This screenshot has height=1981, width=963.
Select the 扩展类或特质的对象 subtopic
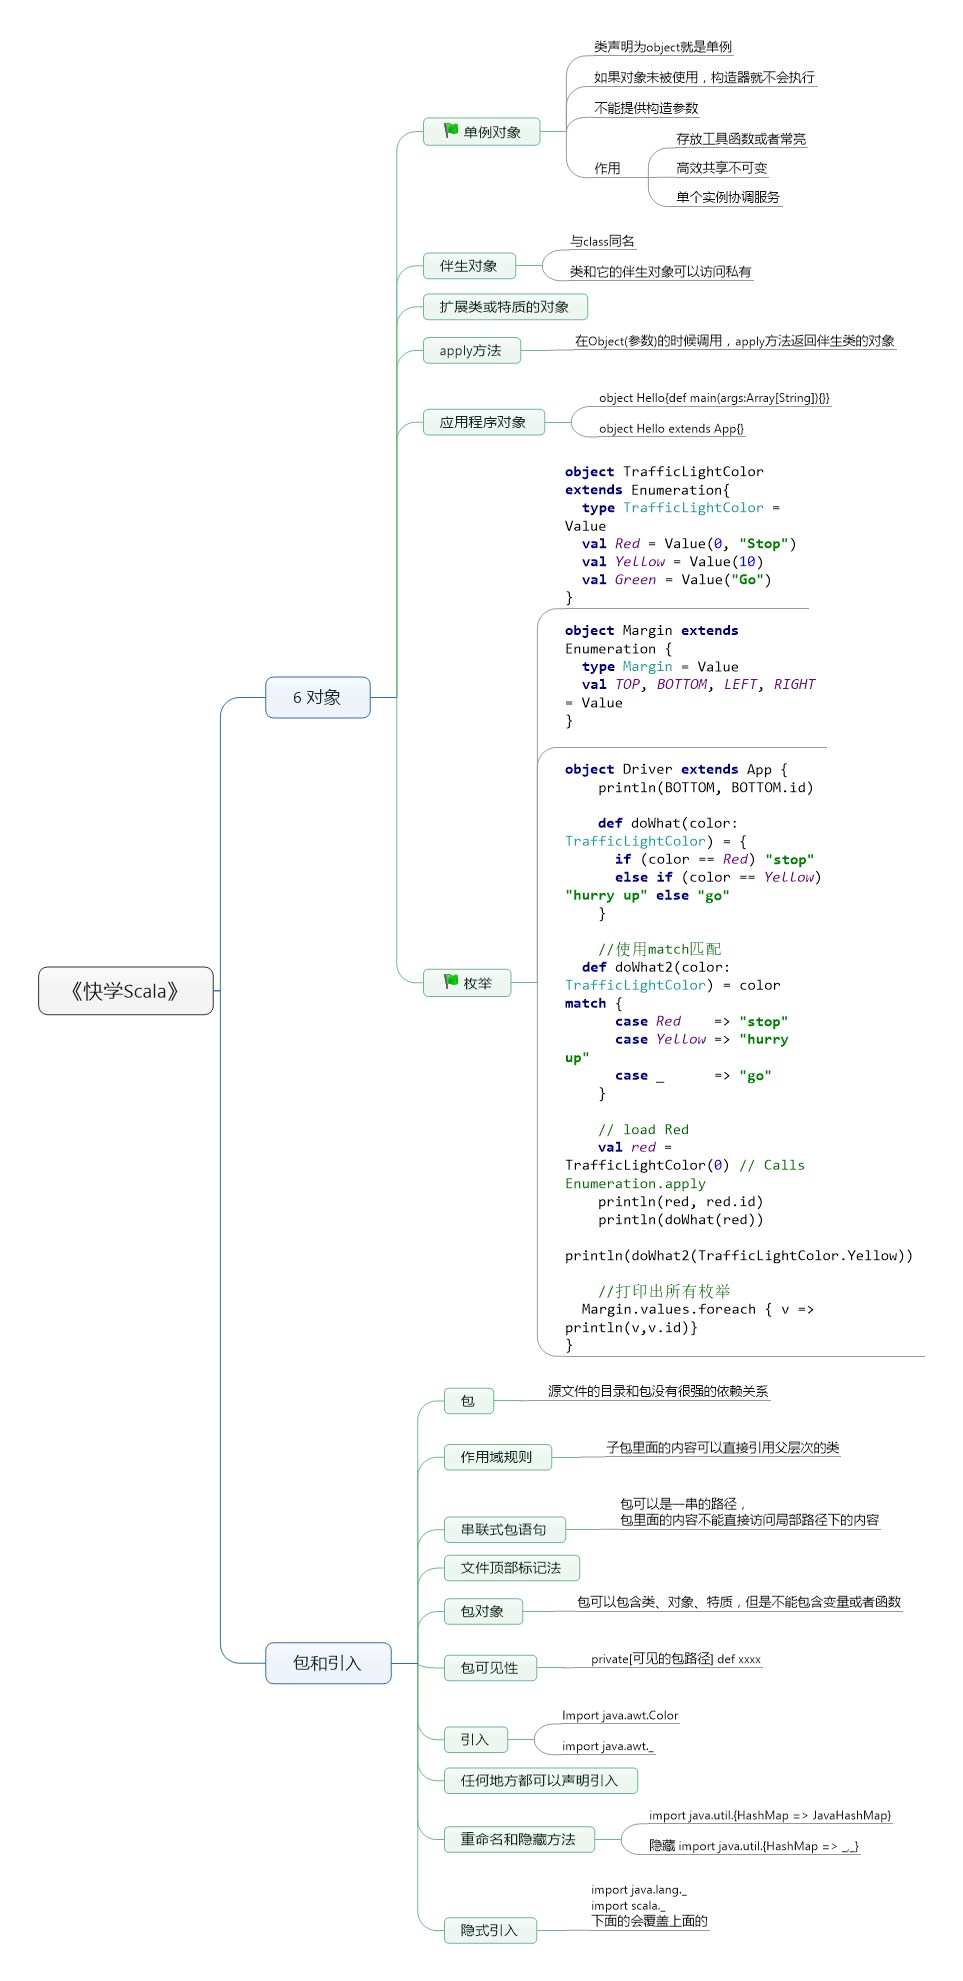(505, 307)
